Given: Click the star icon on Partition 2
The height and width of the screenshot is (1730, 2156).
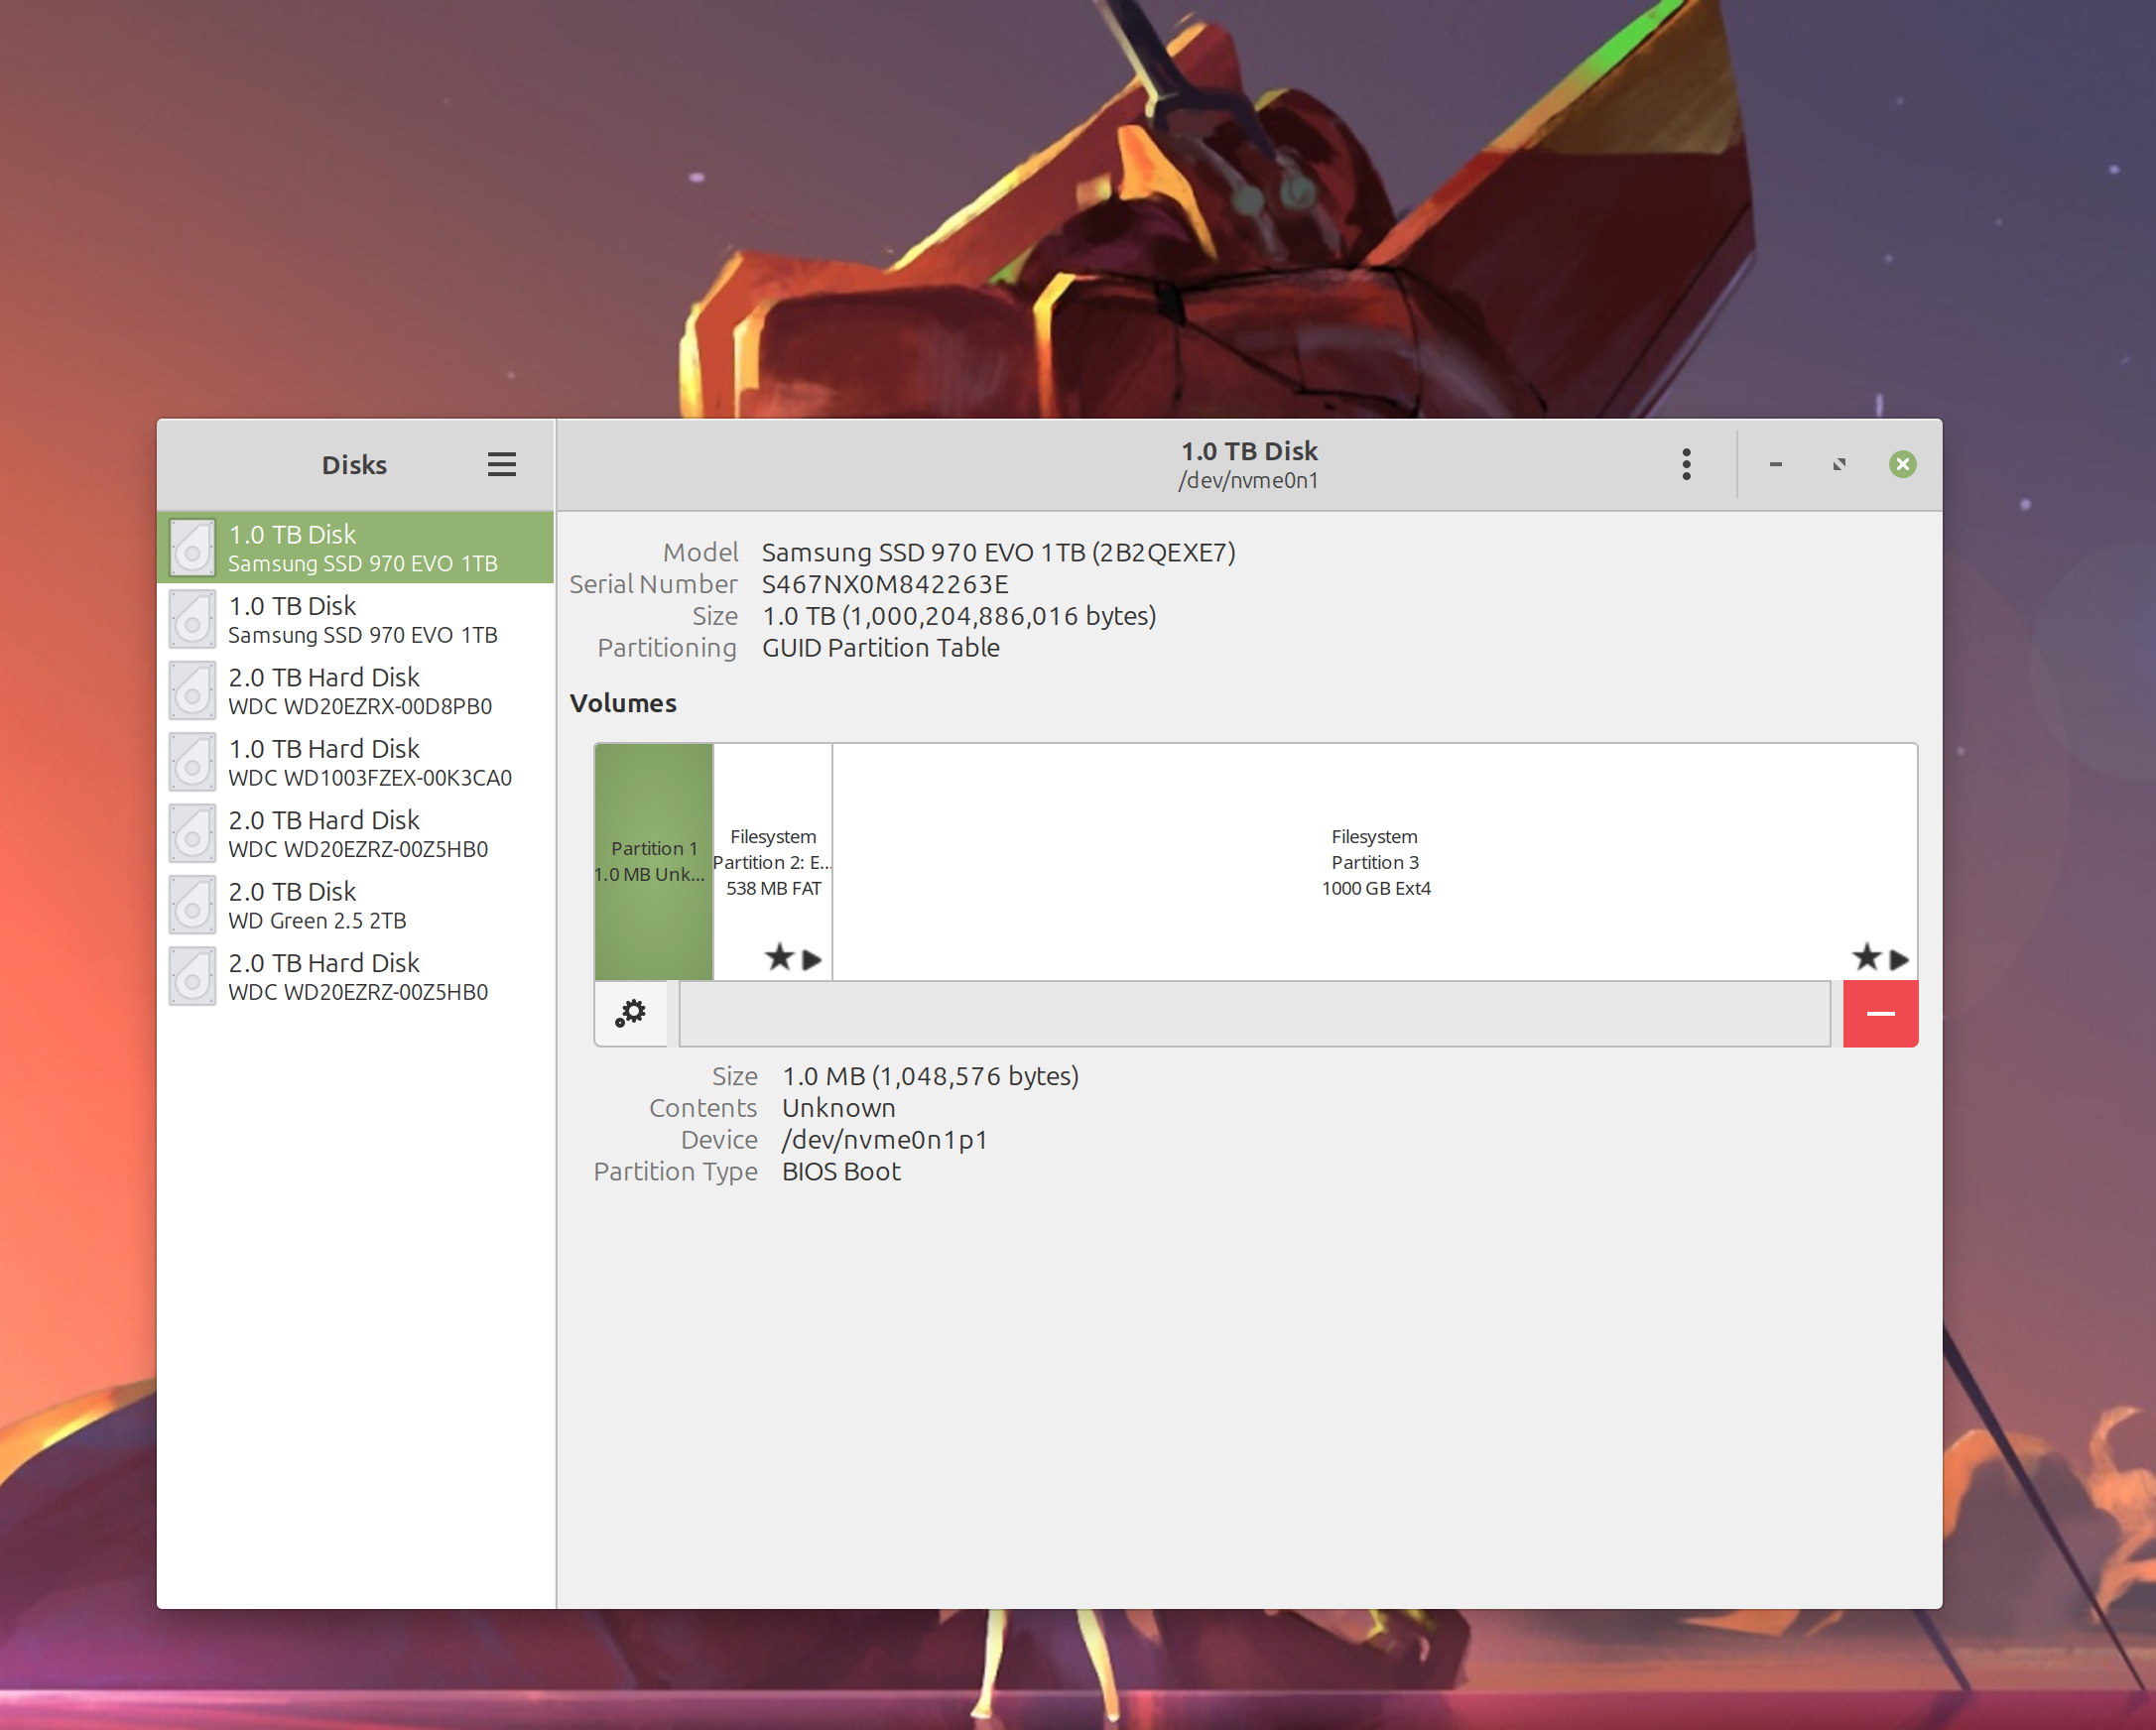Looking at the screenshot, I should click(779, 957).
